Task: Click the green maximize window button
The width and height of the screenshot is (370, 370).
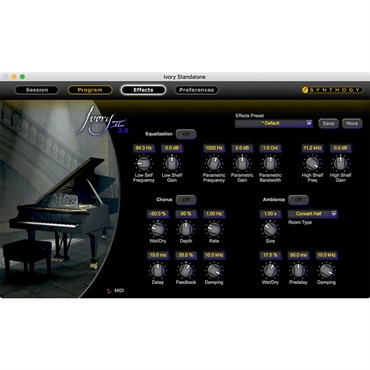Action: (x=22, y=77)
